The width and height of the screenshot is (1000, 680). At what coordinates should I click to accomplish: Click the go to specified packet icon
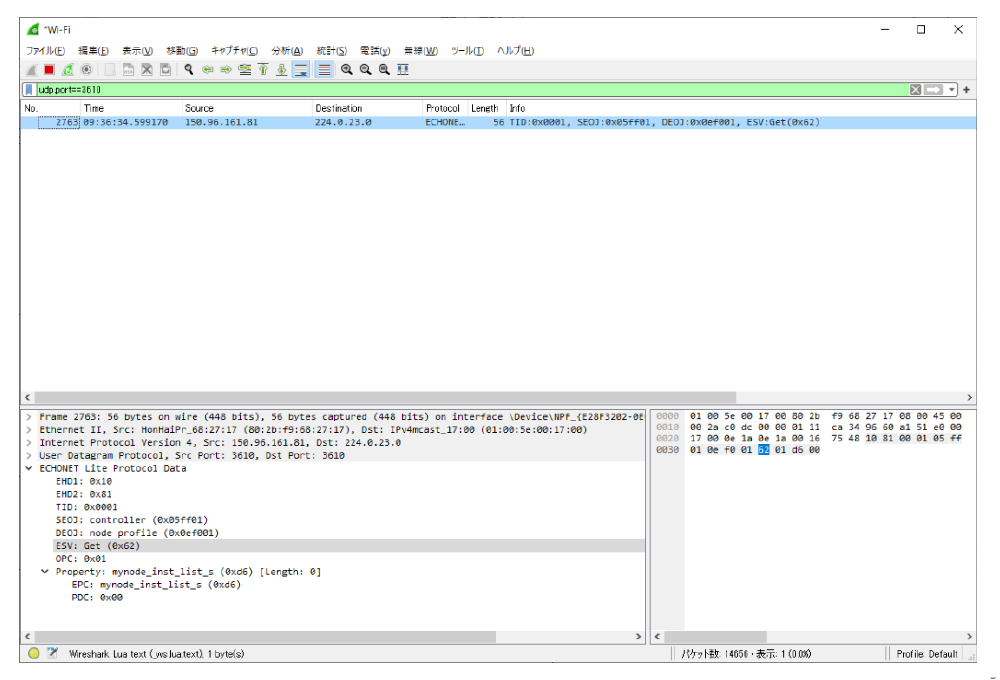click(x=244, y=70)
